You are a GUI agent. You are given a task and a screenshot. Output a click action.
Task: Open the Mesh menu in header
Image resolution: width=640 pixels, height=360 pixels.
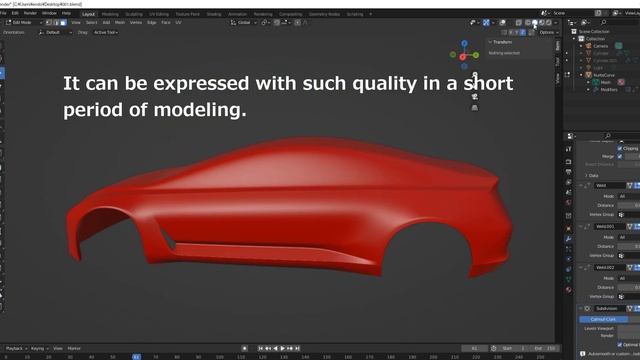(x=120, y=23)
